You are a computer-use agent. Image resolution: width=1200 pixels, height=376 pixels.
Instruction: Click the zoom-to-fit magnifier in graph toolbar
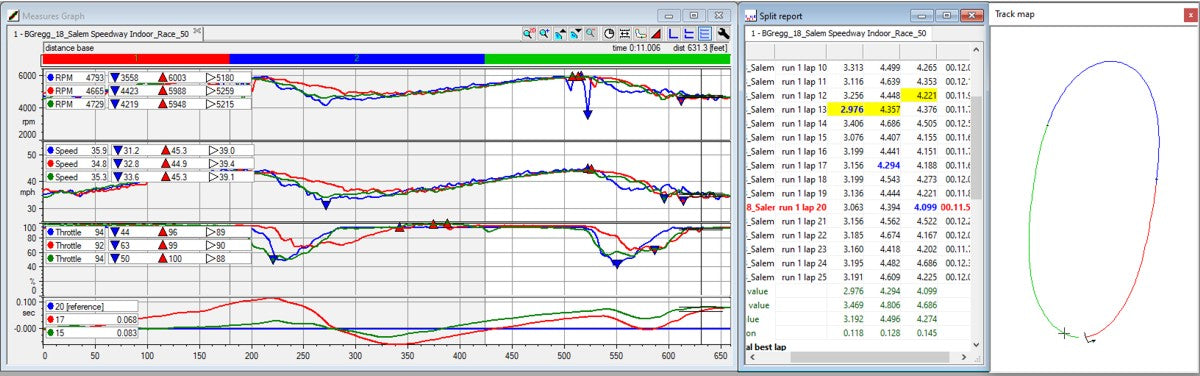(529, 33)
